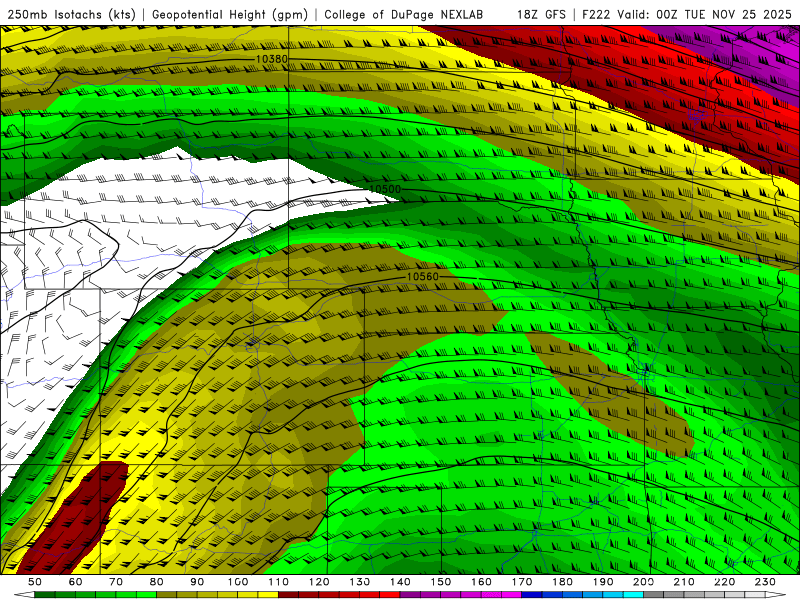Click the 70 value on the color scale
Viewport: 800px width, 600px height.
(x=116, y=582)
